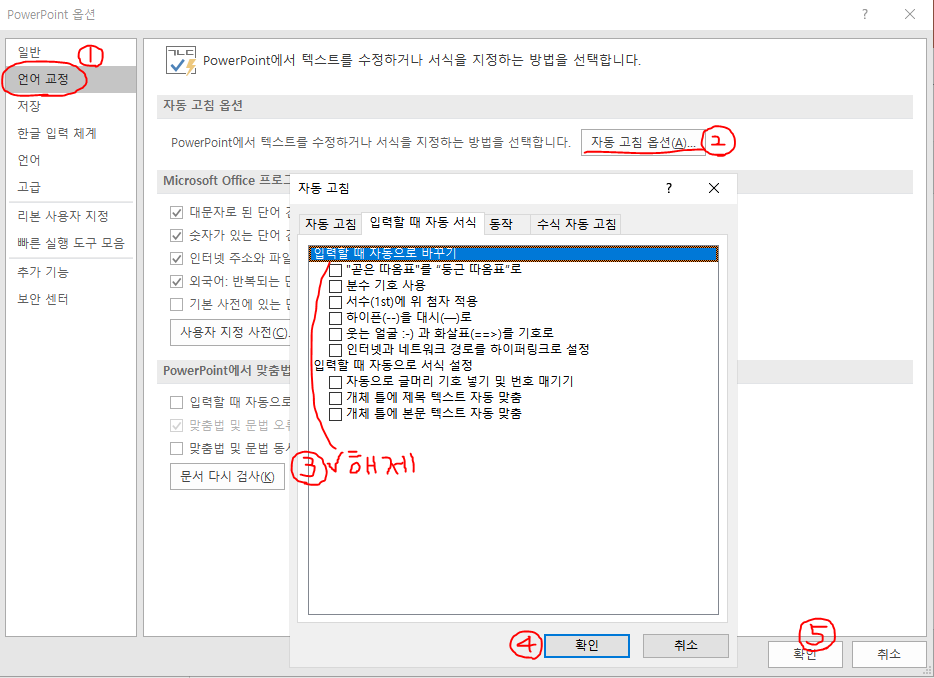The height and width of the screenshot is (678, 934).
Task: Close the 자동 고침 dialog
Action: pyautogui.click(x=714, y=188)
